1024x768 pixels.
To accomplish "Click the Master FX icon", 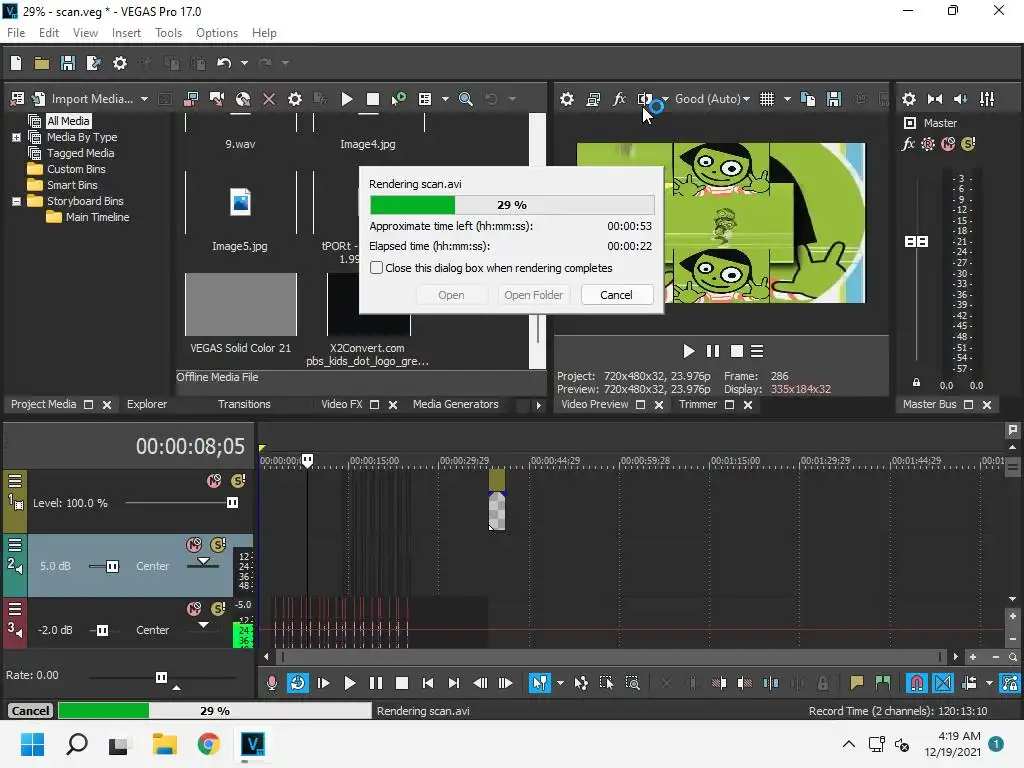I will tap(908, 144).
